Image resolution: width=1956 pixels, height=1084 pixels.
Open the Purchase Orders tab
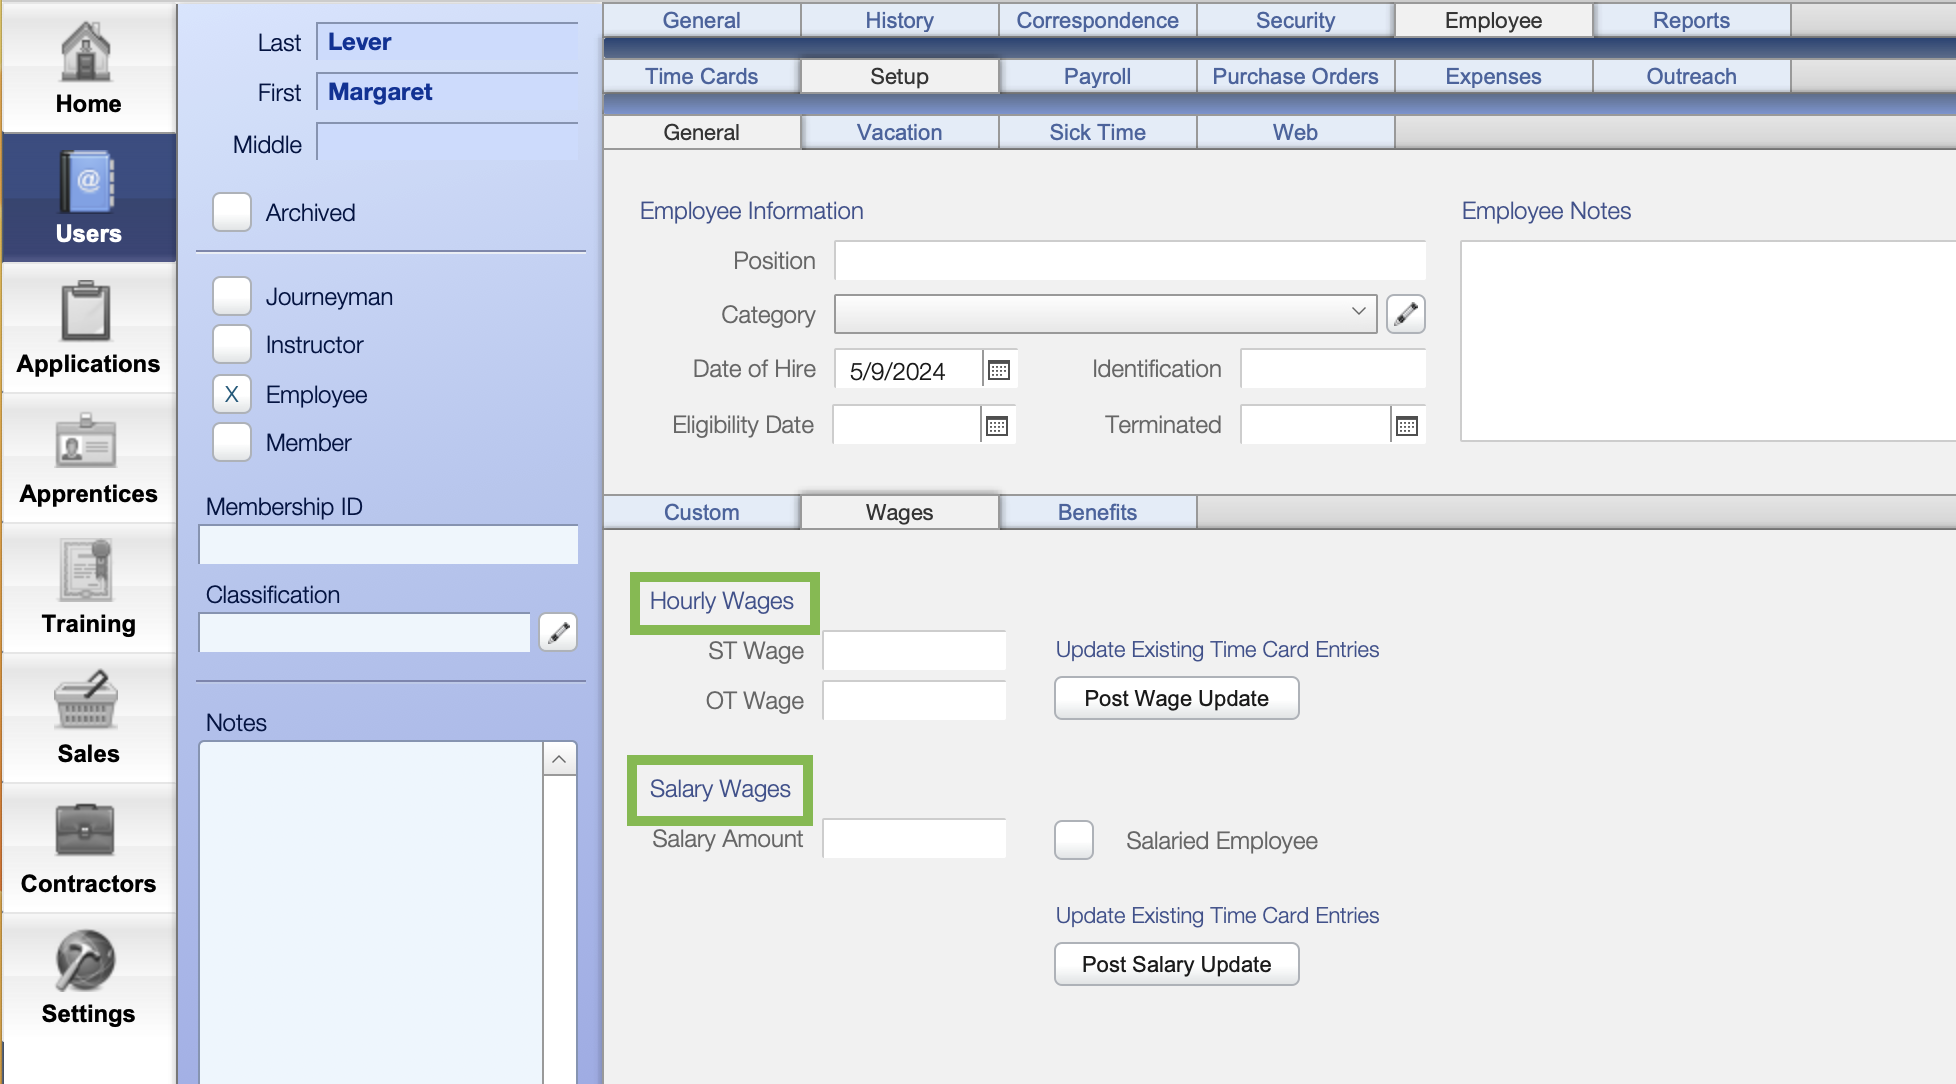click(1295, 76)
